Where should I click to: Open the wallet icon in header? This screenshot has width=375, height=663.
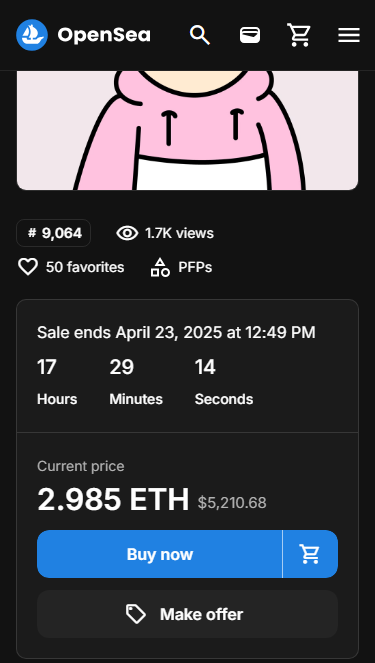pyautogui.click(x=250, y=35)
